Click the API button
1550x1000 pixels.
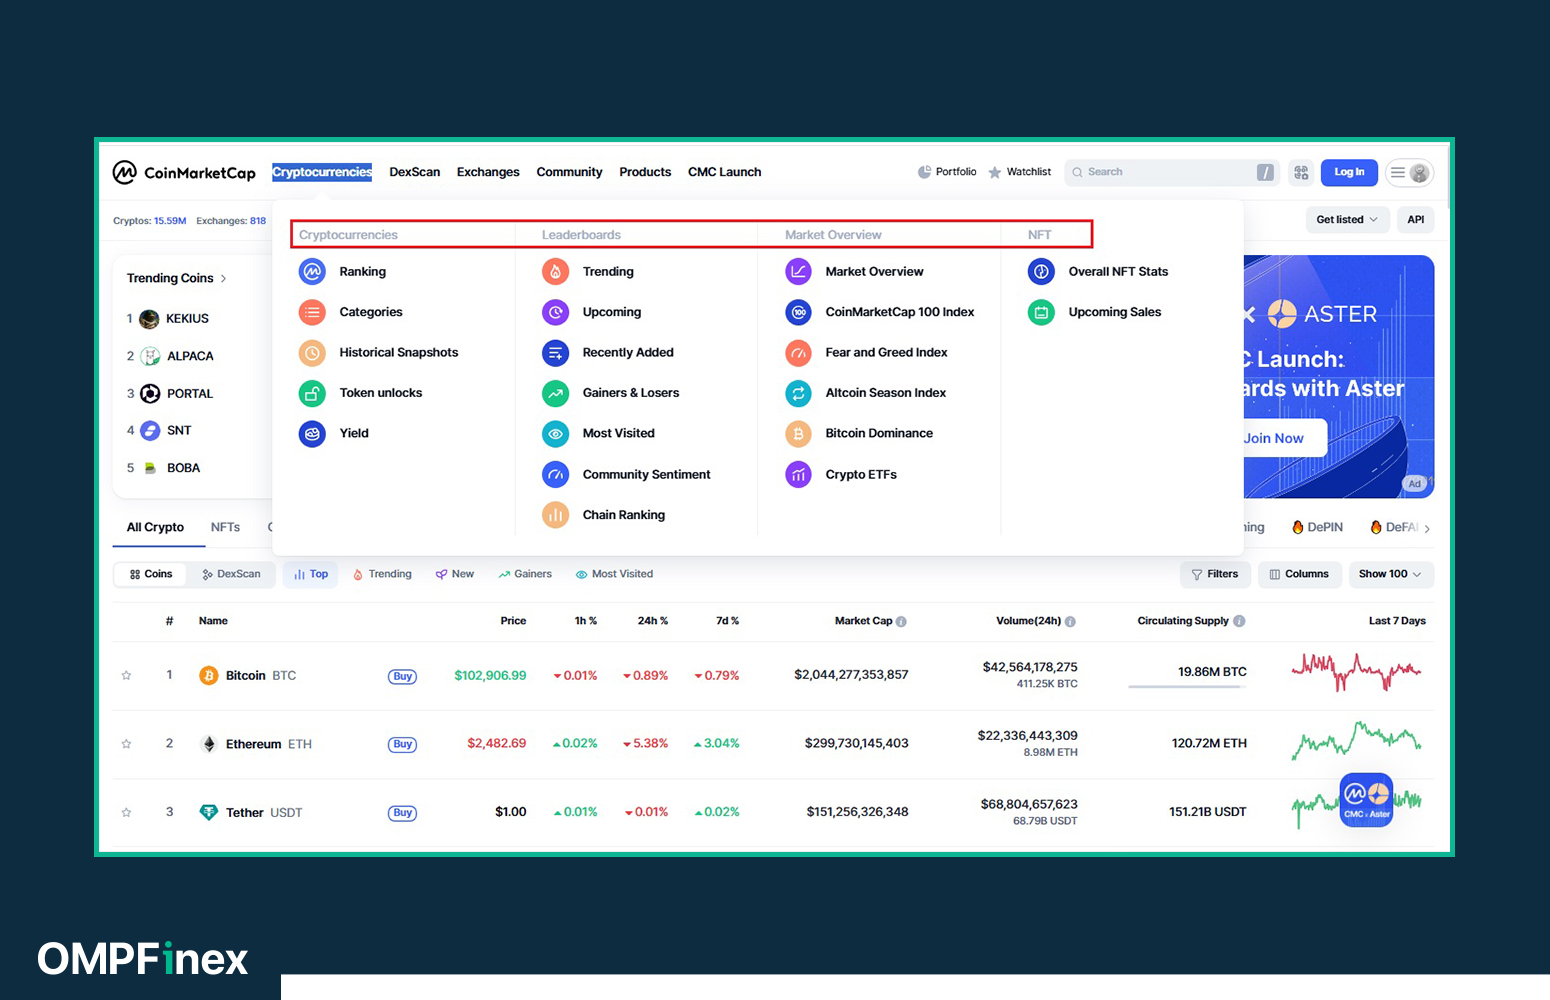[x=1416, y=220]
